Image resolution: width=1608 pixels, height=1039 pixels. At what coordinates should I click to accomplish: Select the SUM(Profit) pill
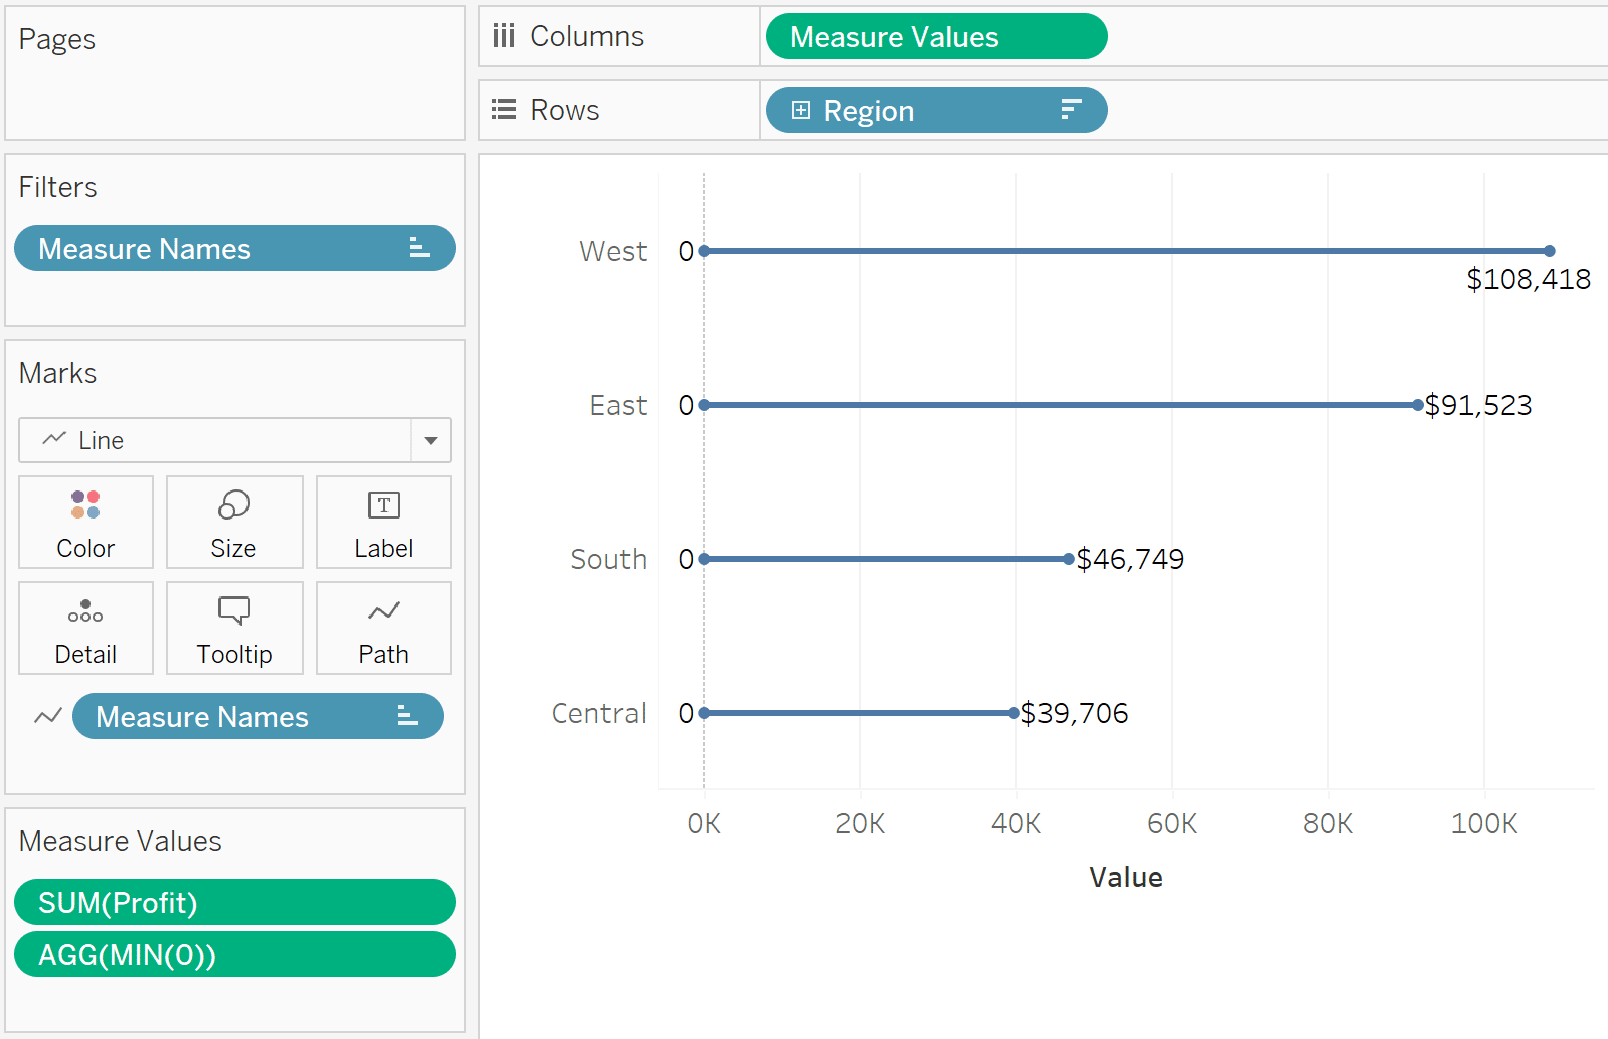click(x=235, y=902)
